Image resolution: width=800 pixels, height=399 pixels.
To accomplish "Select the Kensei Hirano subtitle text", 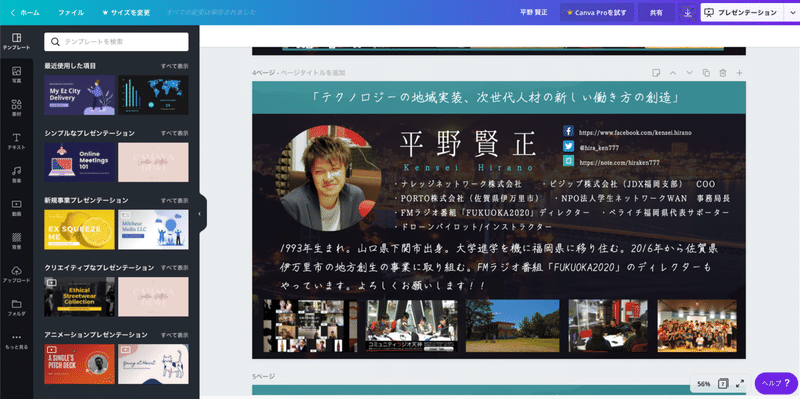I will pos(467,167).
